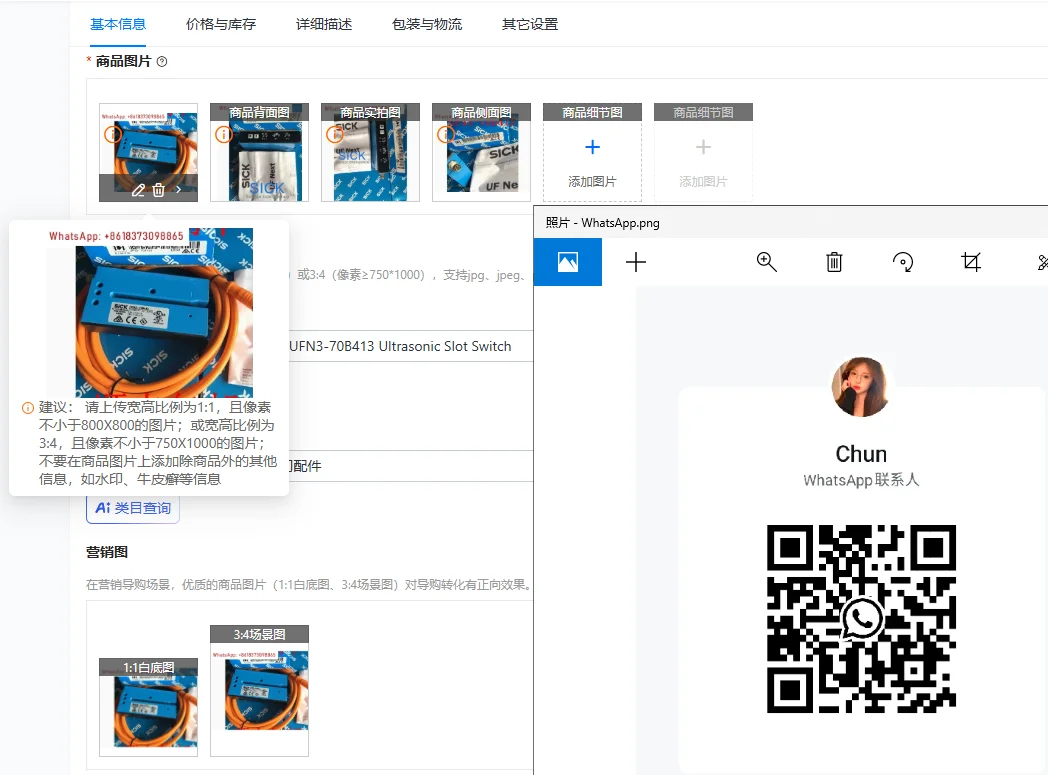Move first product image right with arrow
1048x775 pixels.
tap(178, 190)
